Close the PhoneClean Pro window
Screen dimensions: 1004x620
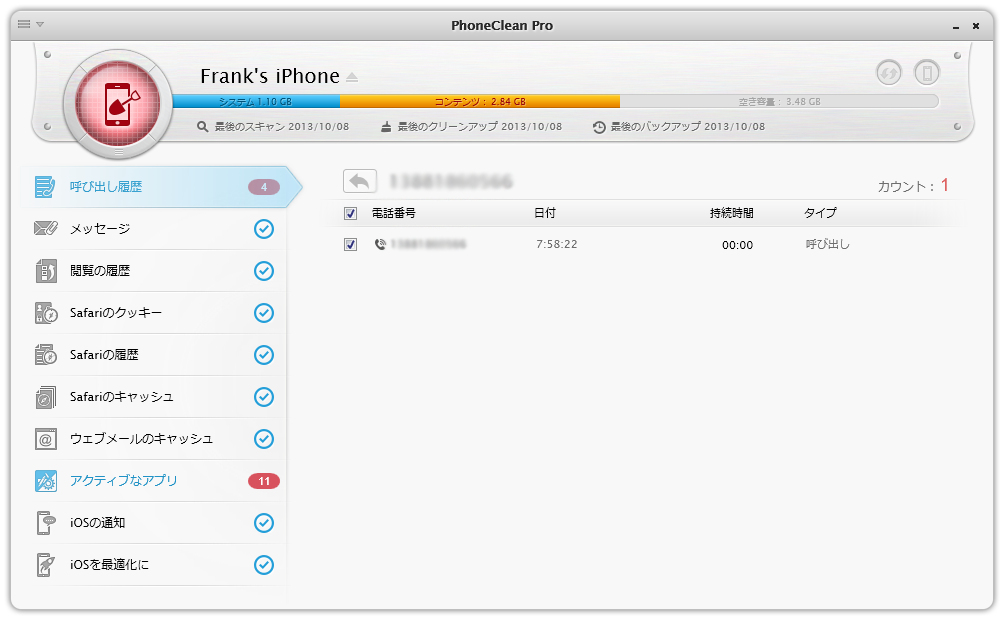(976, 26)
